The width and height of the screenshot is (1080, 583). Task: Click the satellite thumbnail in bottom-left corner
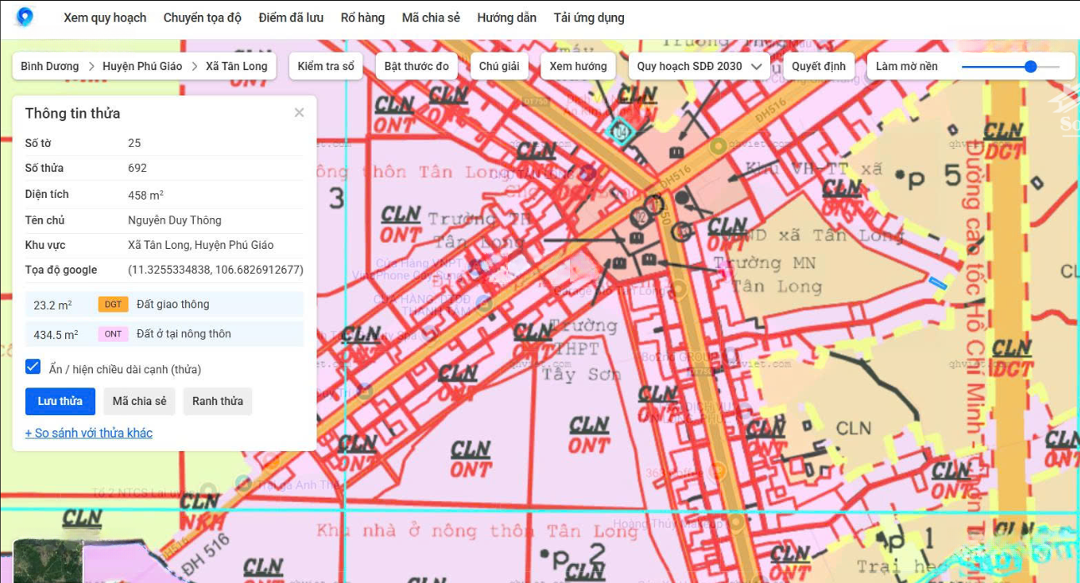point(47,560)
